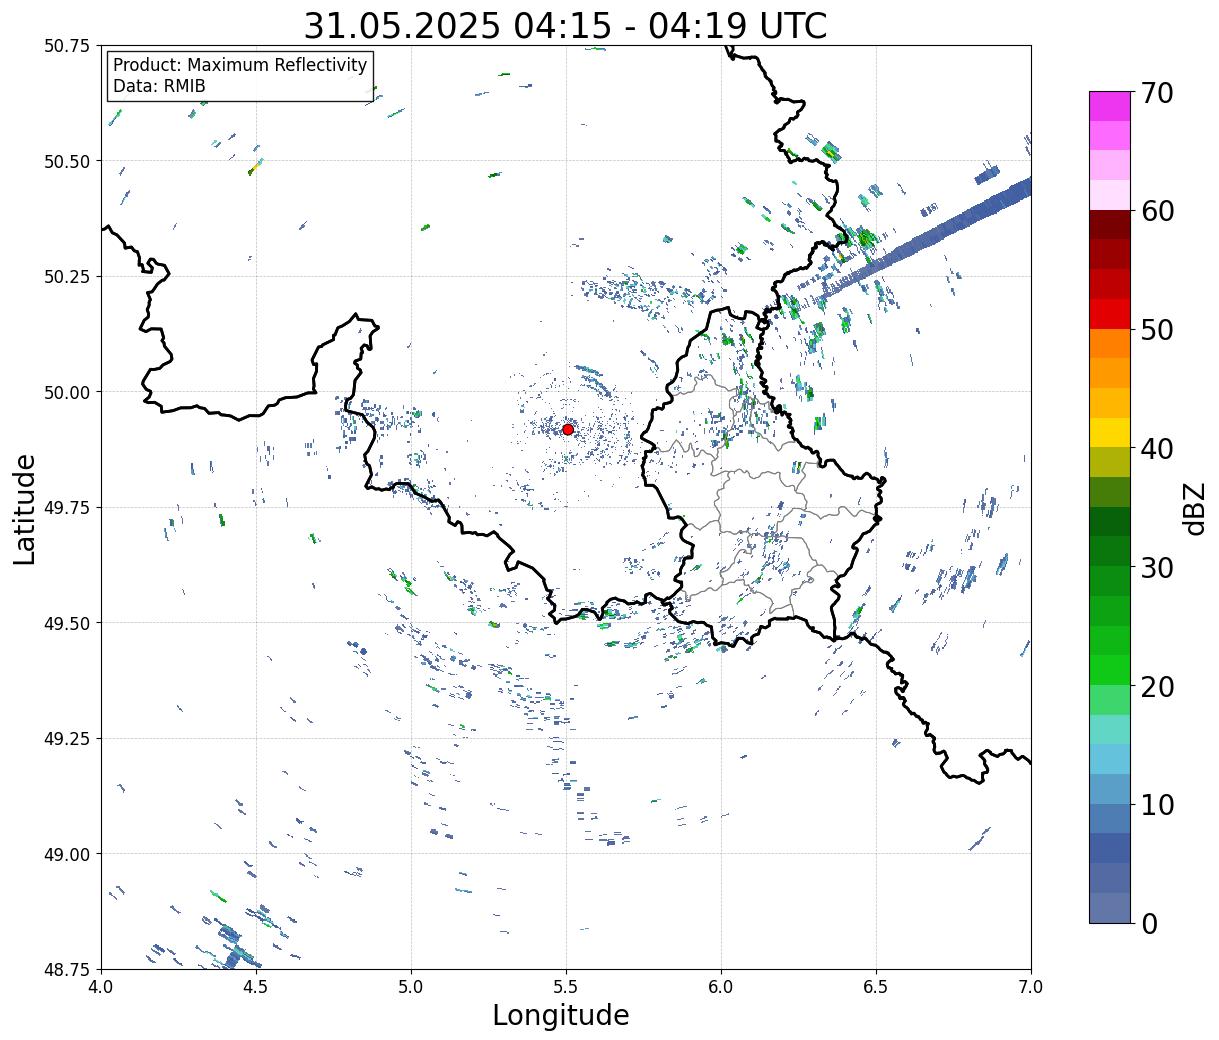Pick the magenta swatch at top of colorbar
The height and width of the screenshot is (1040, 1219).
[x=1110, y=106]
